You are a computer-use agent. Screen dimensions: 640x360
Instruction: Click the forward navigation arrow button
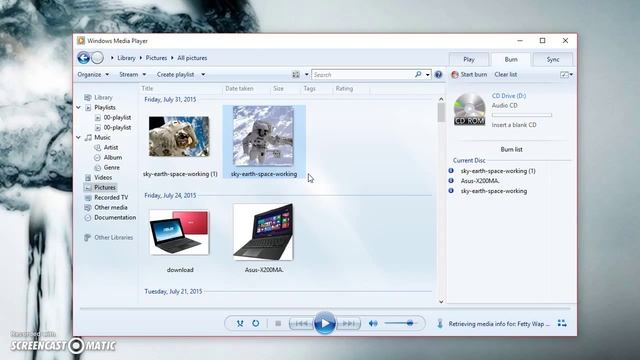97,58
